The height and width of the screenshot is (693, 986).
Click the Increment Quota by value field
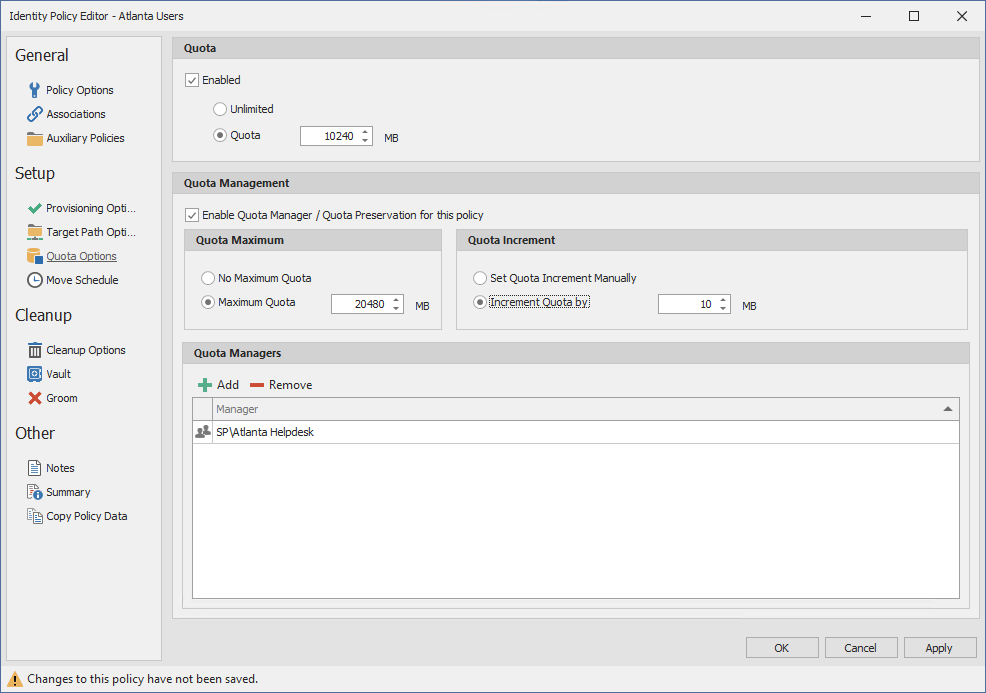686,304
